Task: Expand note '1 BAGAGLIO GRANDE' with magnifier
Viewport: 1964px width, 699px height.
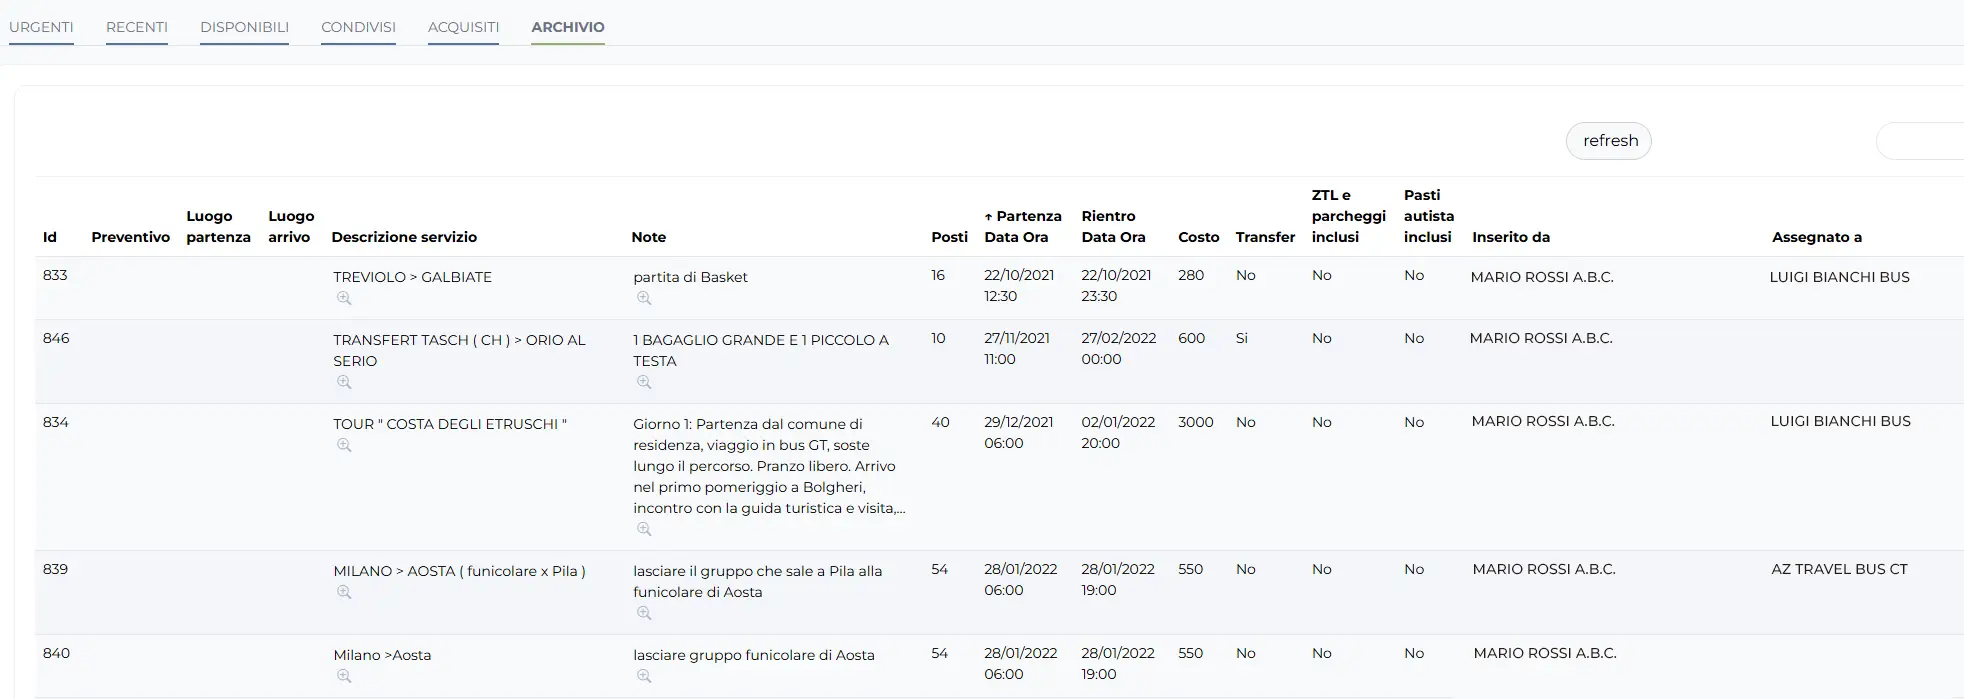Action: (x=644, y=382)
